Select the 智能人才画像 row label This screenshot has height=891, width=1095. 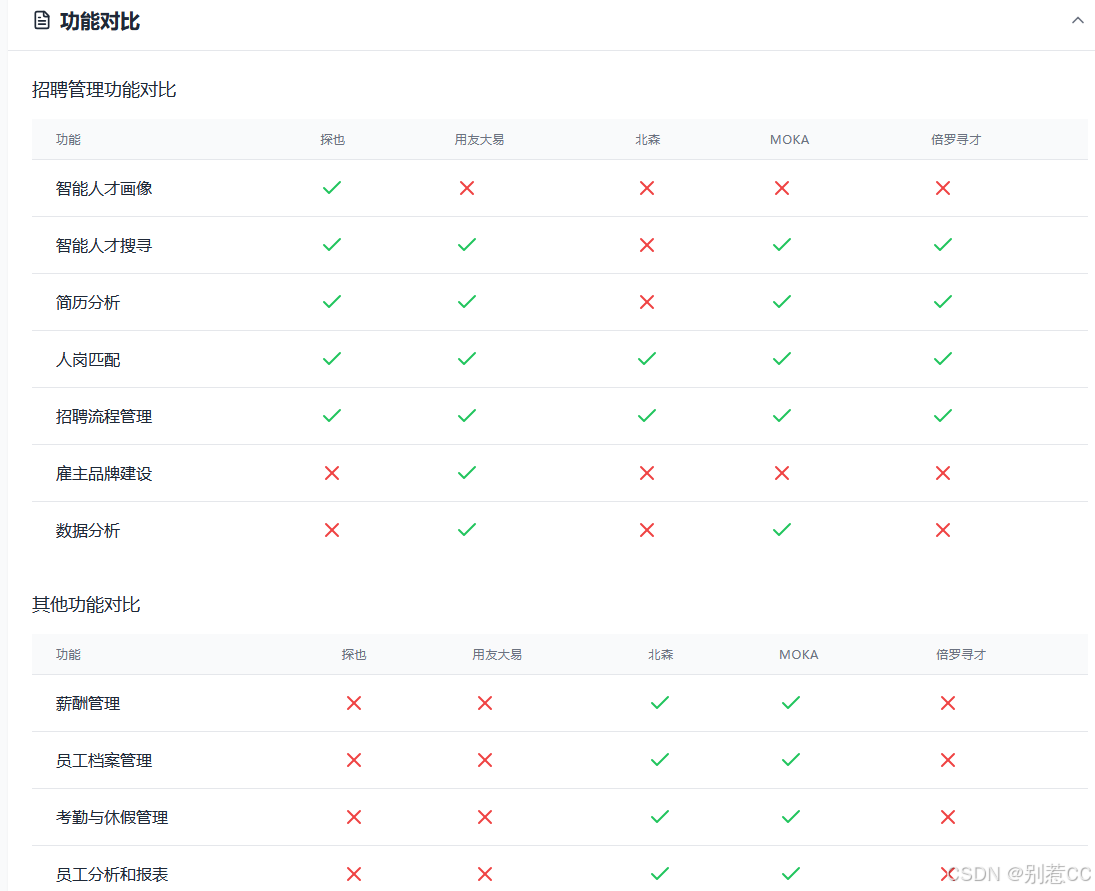[104, 189]
